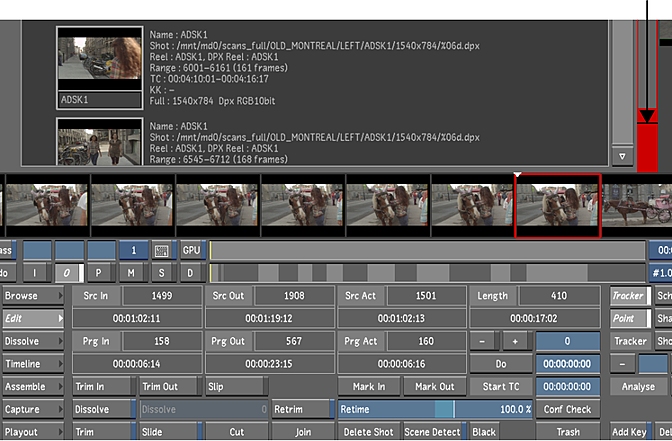
Task: Toggle the S mode button
Action: [162, 273]
